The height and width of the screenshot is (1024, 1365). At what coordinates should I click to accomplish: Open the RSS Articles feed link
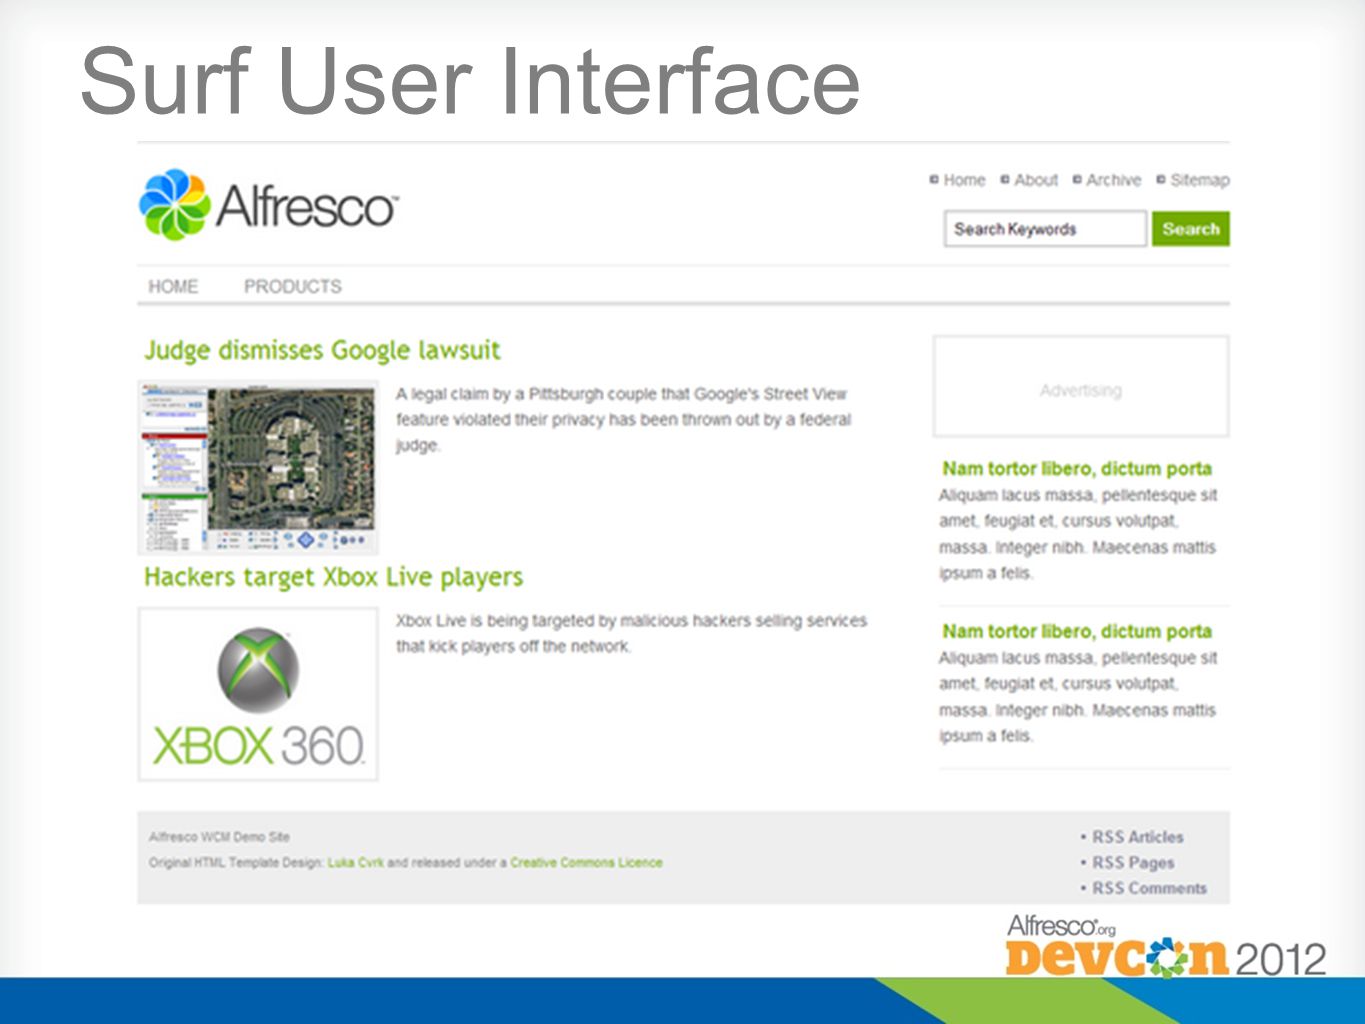[1137, 837]
